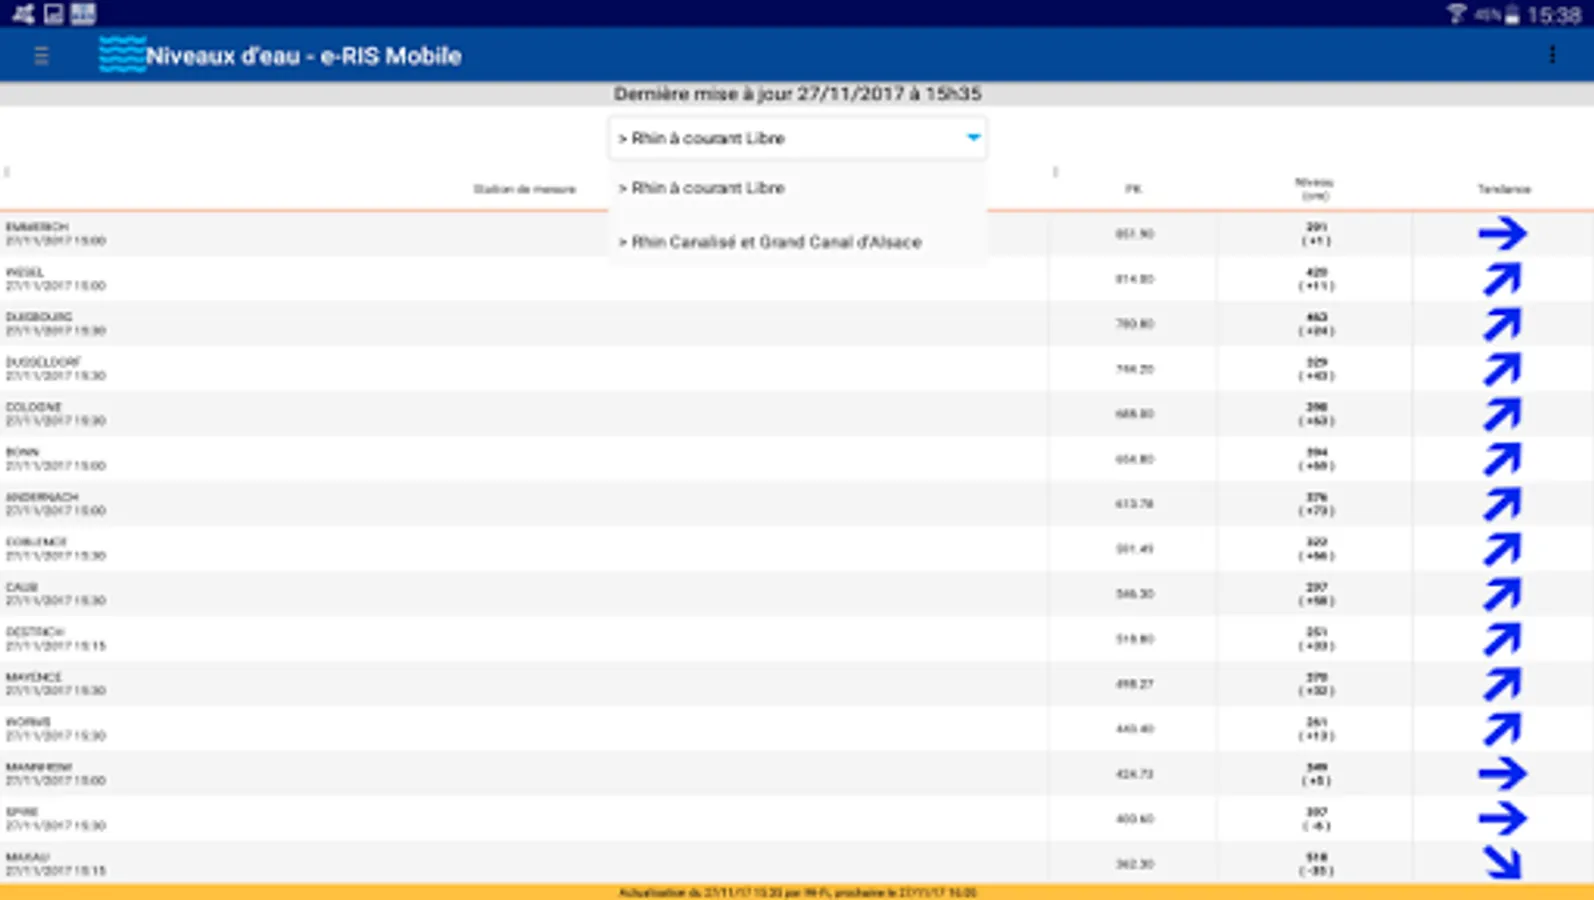Check the Wi-Fi status icon
The image size is (1594, 900).
[x=1456, y=14]
